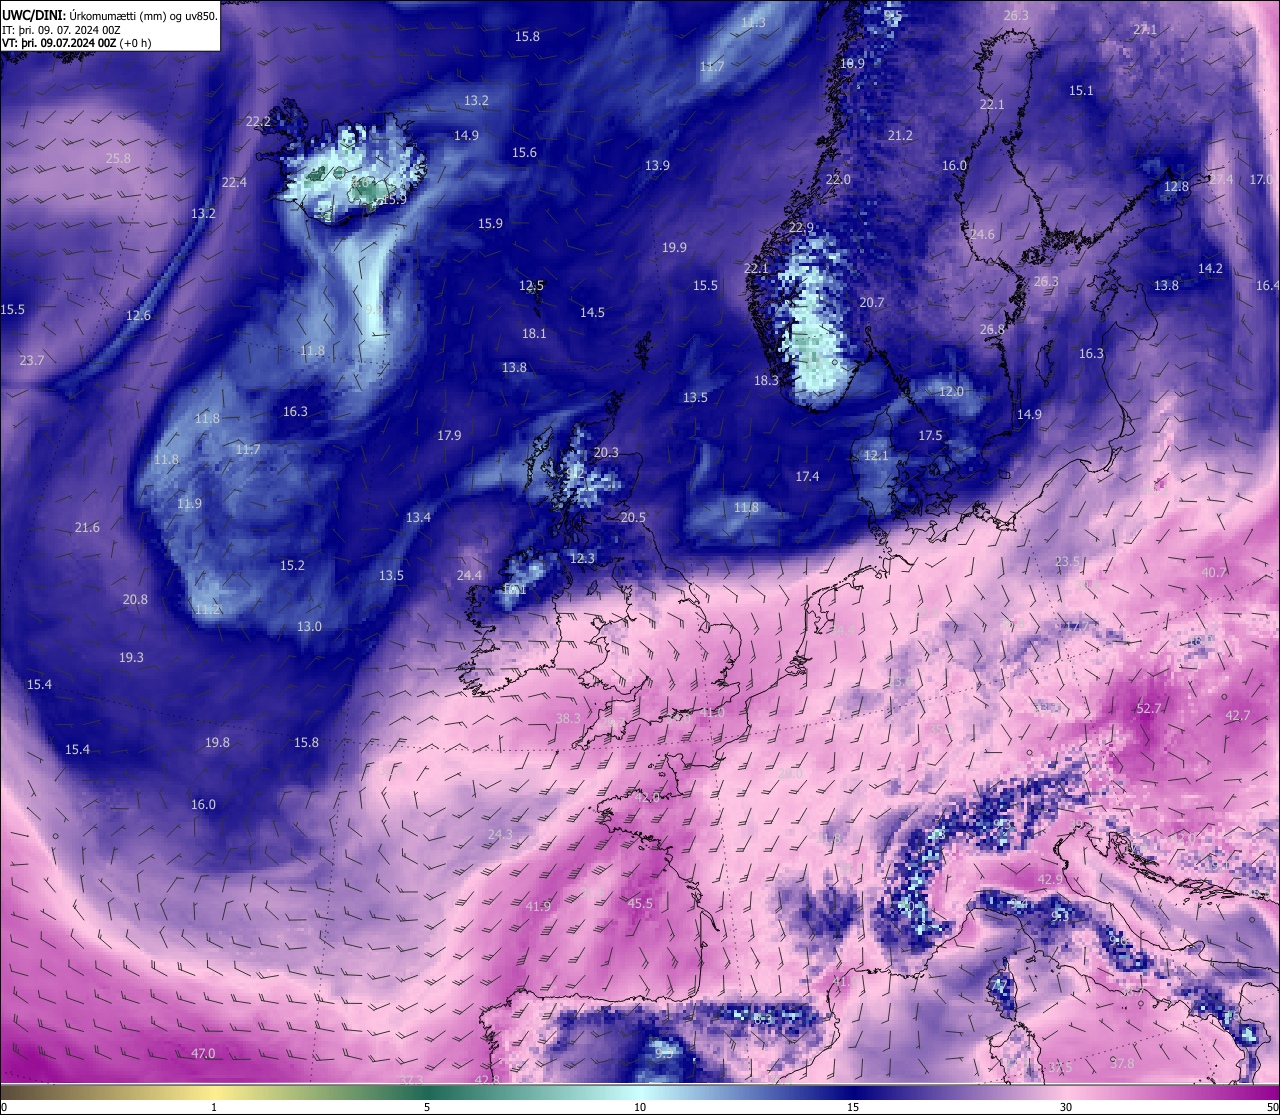This screenshot has width=1280, height=1115.
Task: Select the 17.9 value west of Scotland
Action: 449,436
